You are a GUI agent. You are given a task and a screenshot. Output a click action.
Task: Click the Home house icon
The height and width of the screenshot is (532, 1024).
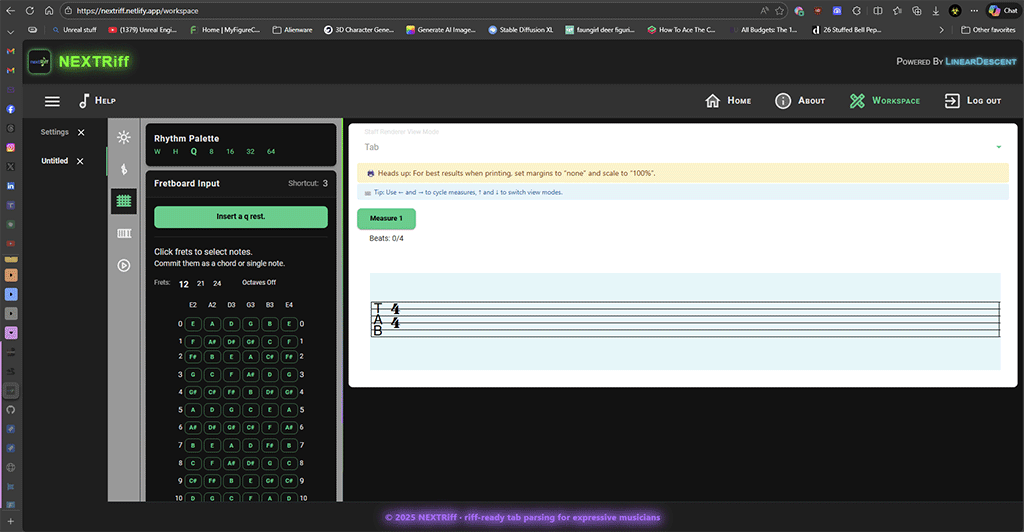click(713, 101)
